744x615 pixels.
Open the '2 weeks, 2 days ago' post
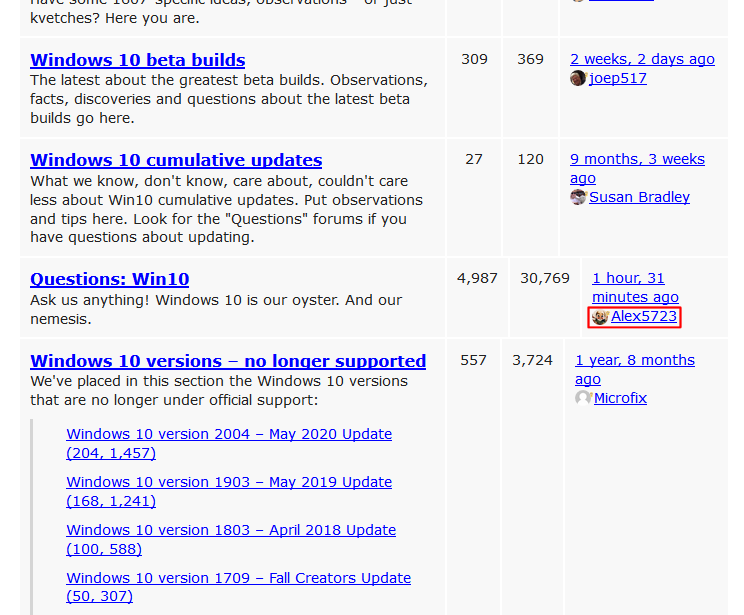[642, 59]
